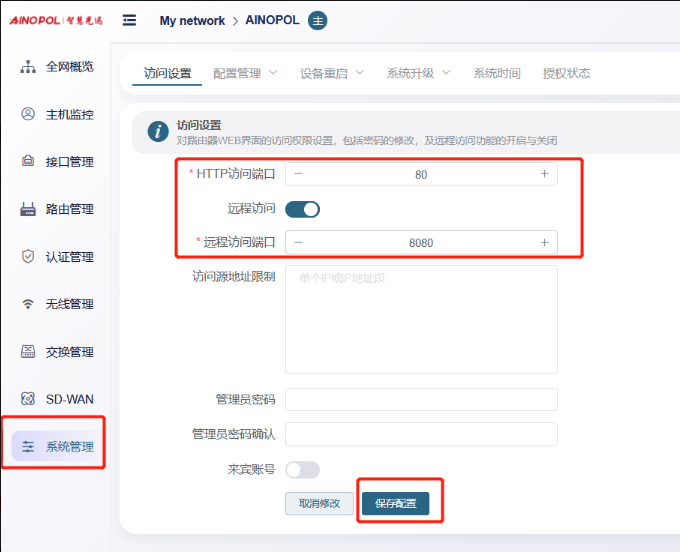Screen dimensions: 680x552
Task: Disable the 远程访问 toggle switch
Action: [302, 209]
